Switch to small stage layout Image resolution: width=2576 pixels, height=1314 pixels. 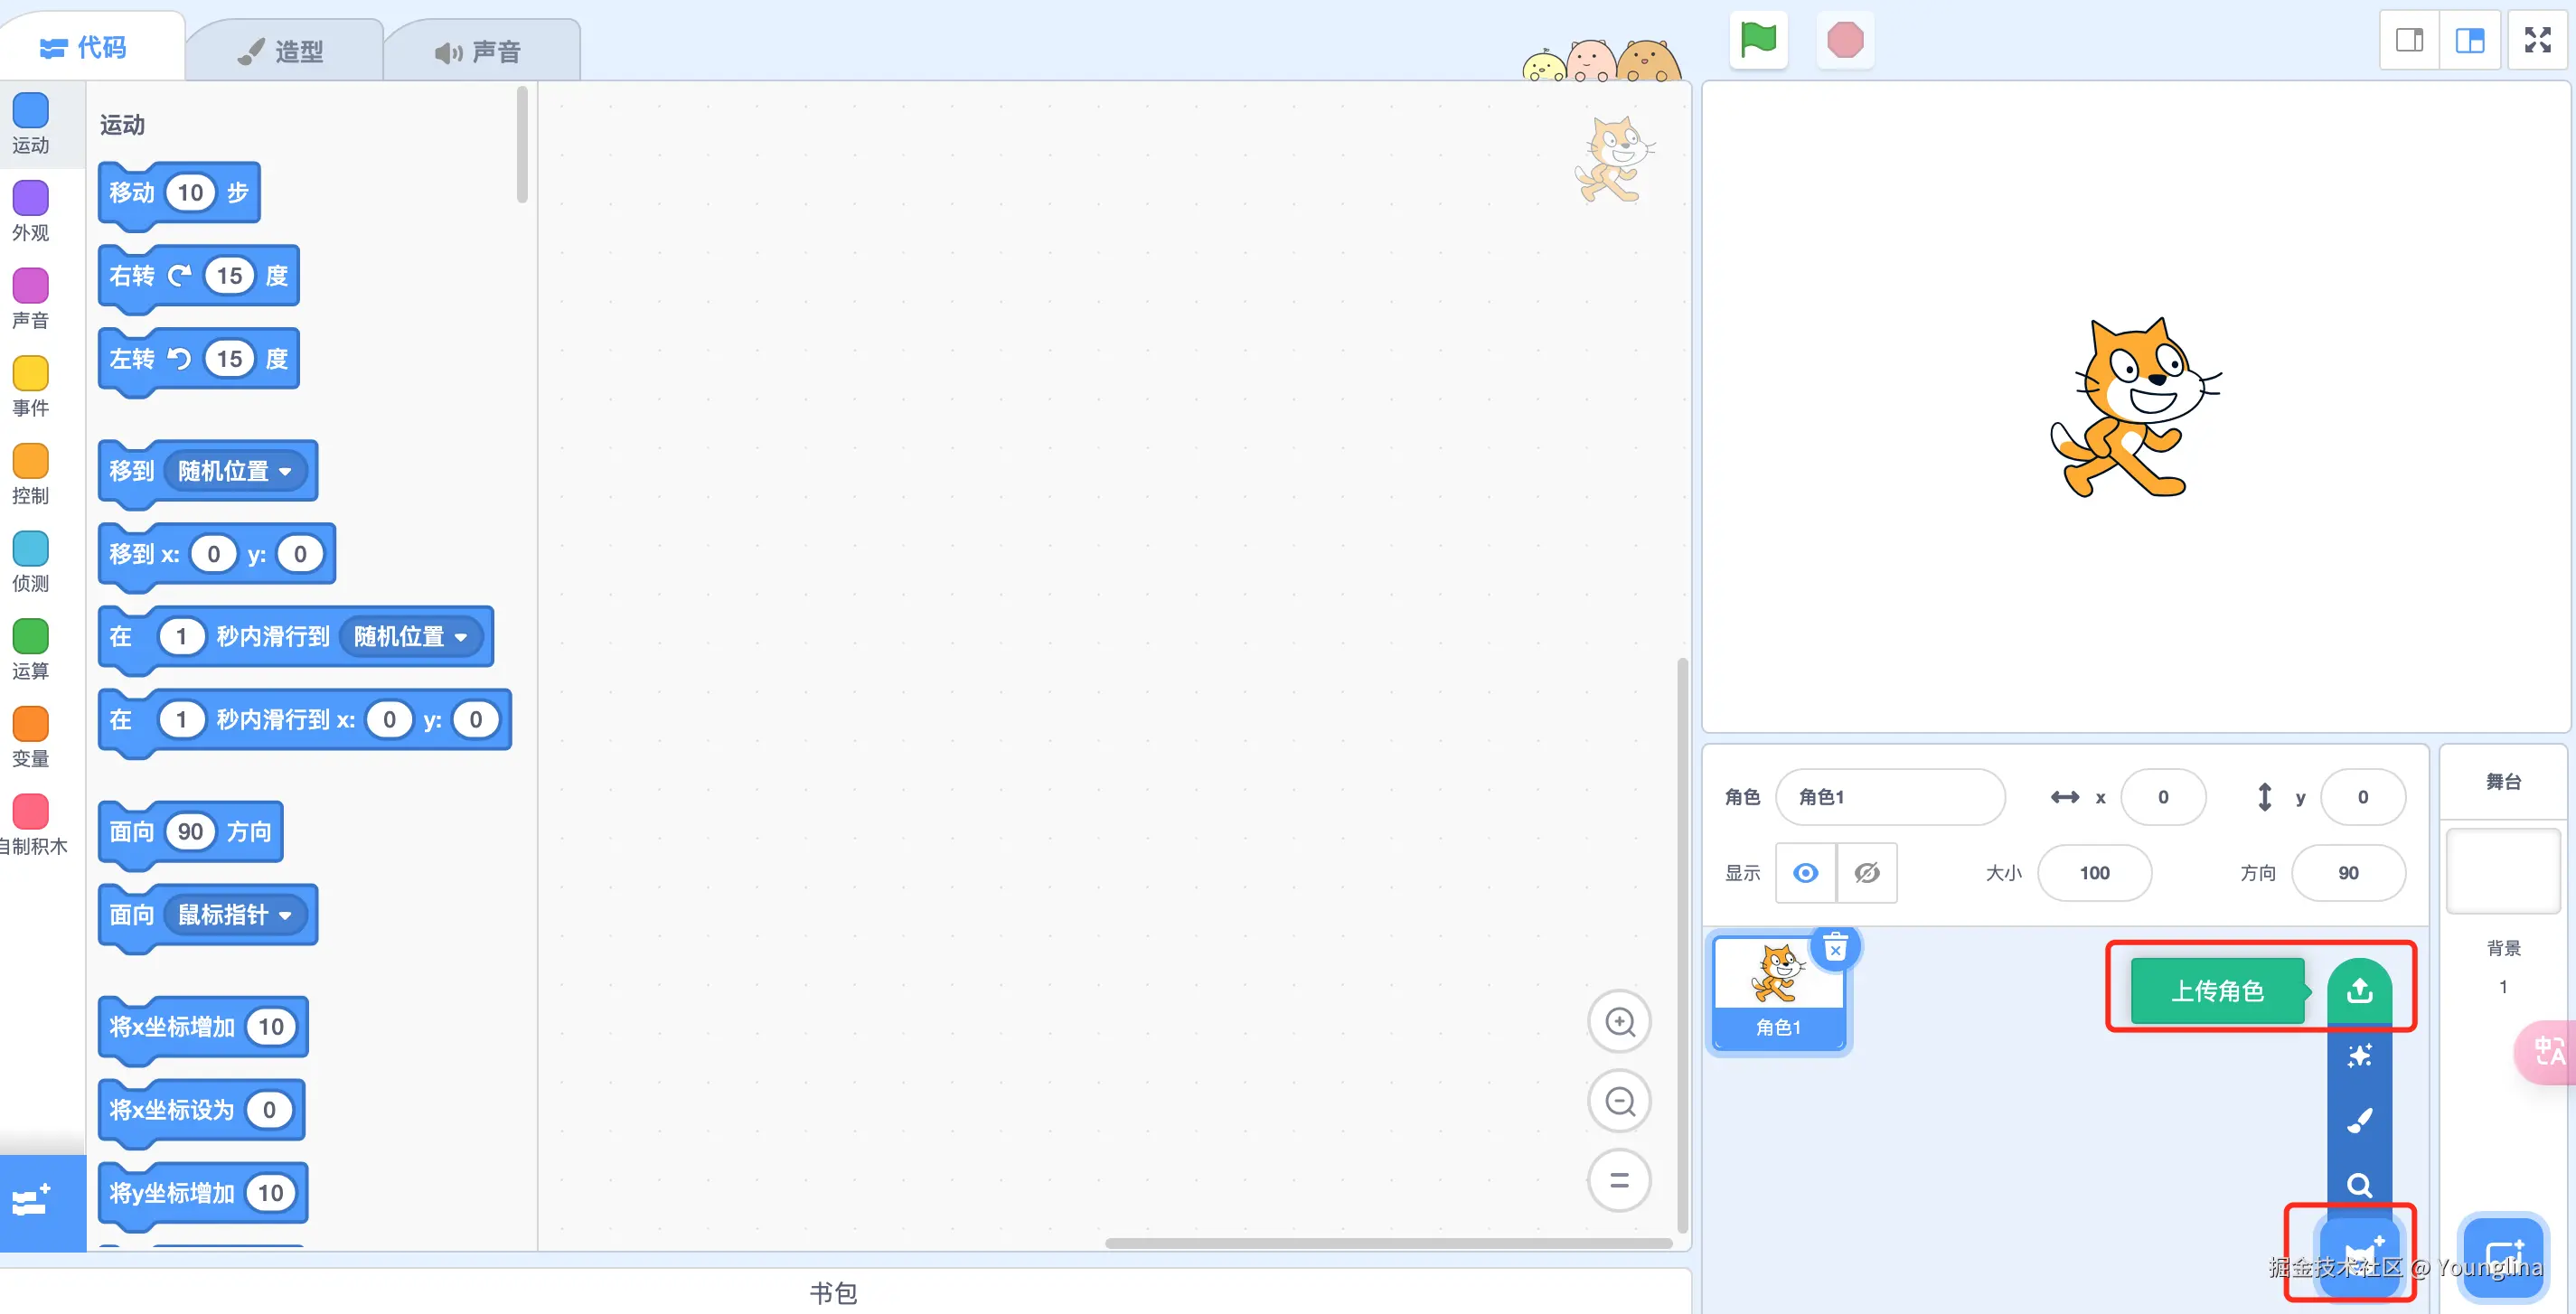[x=2409, y=40]
